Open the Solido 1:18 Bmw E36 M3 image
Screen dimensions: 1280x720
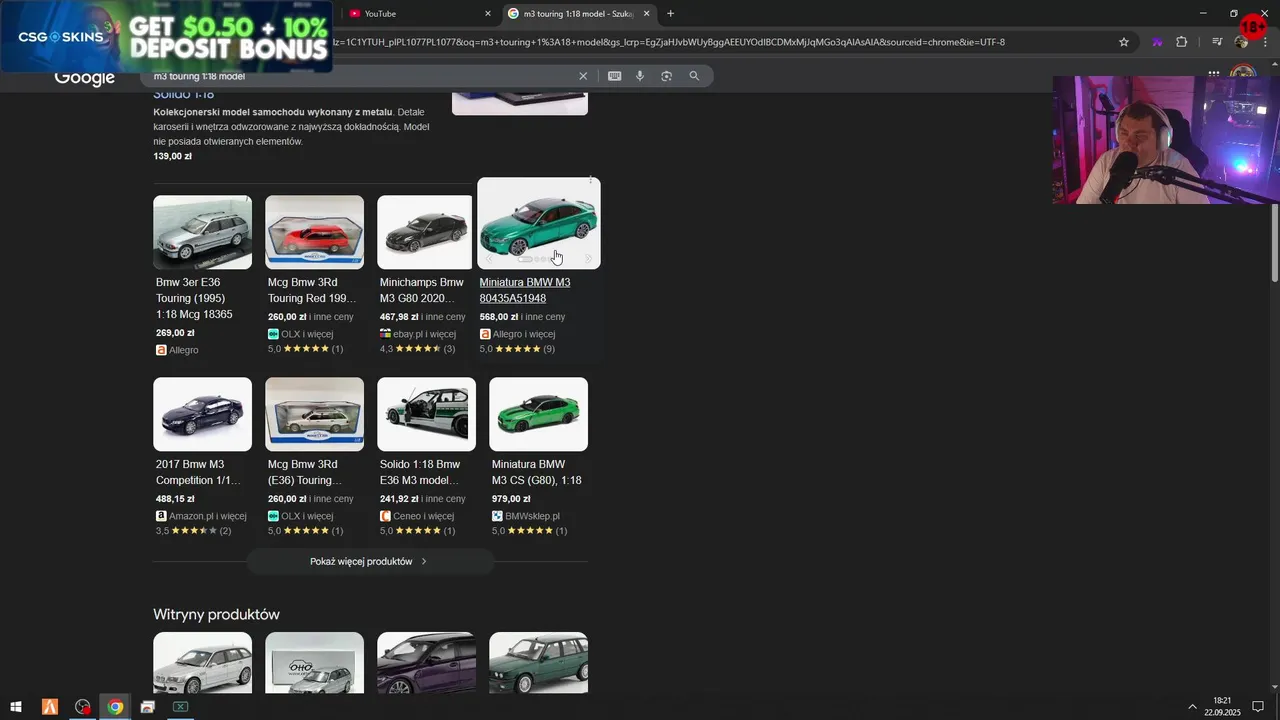(426, 414)
